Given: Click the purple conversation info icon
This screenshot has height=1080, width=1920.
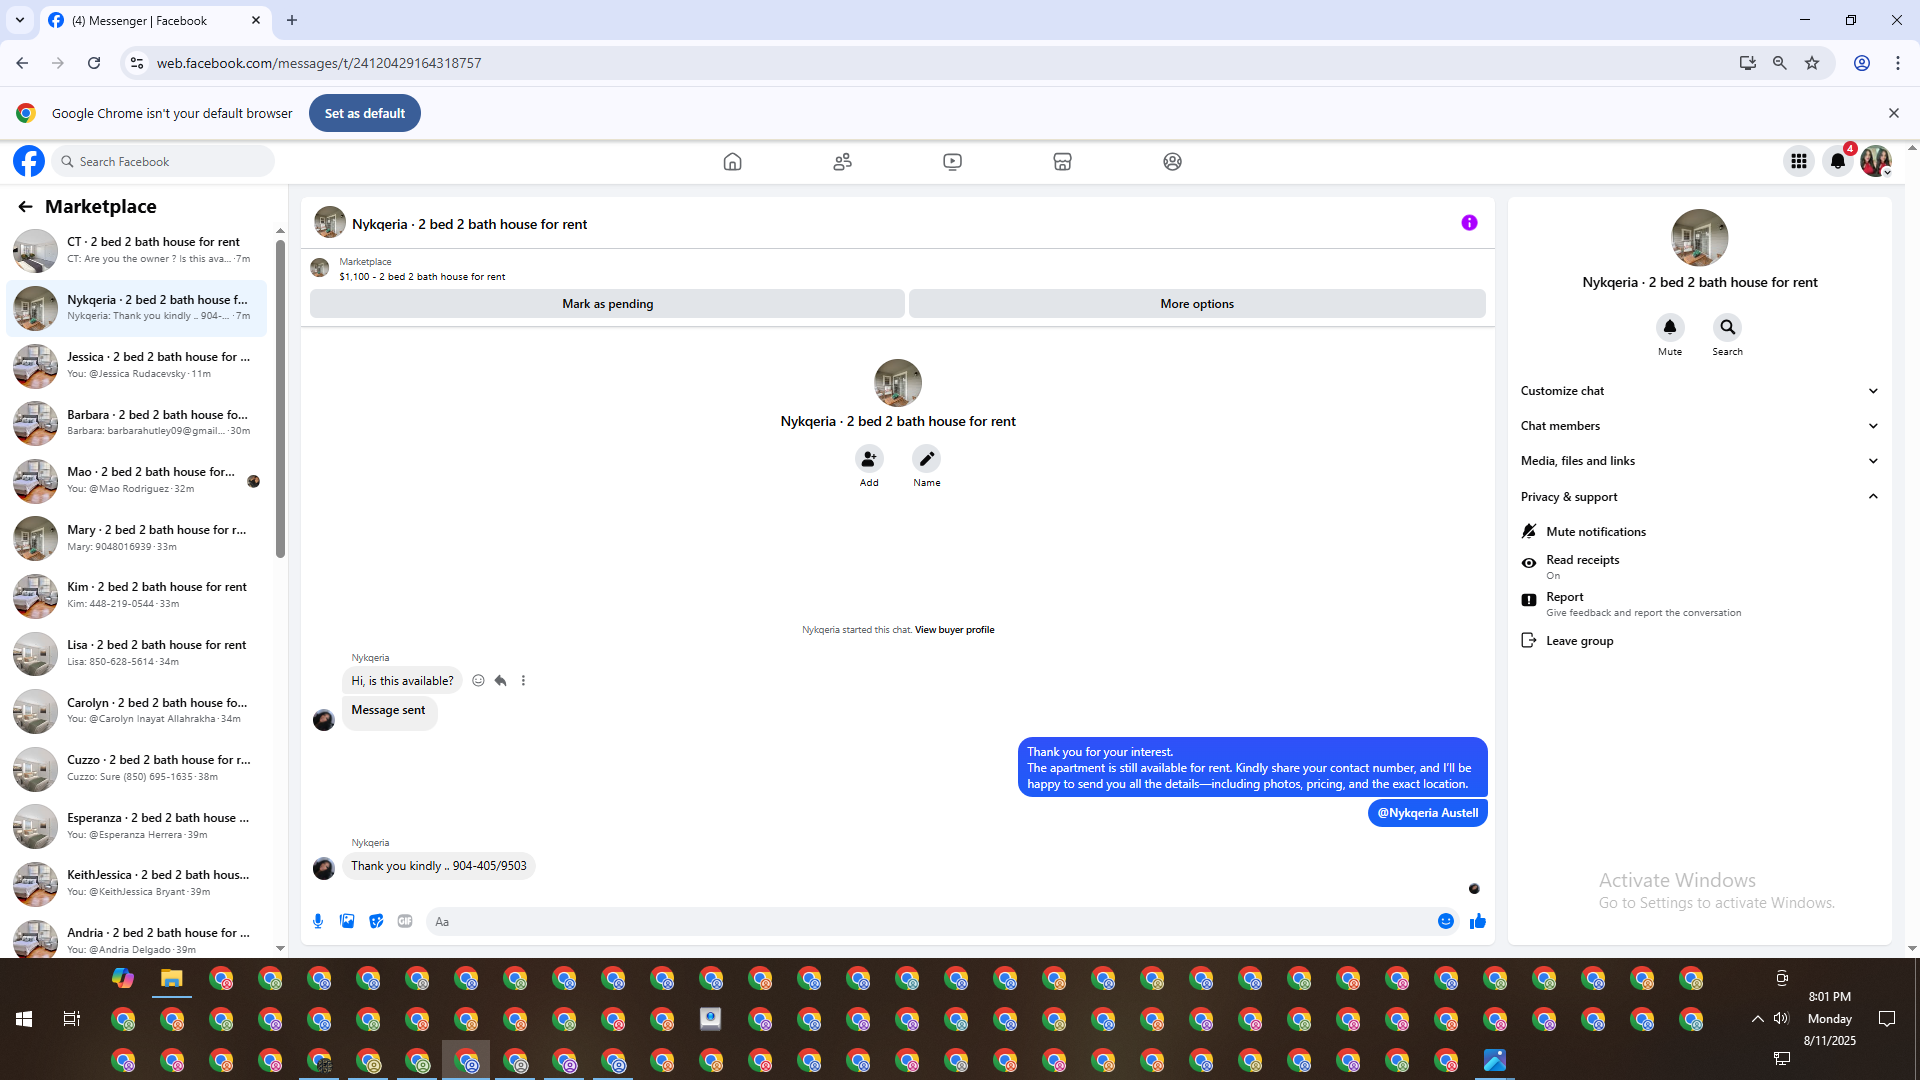Looking at the screenshot, I should pyautogui.click(x=1469, y=223).
